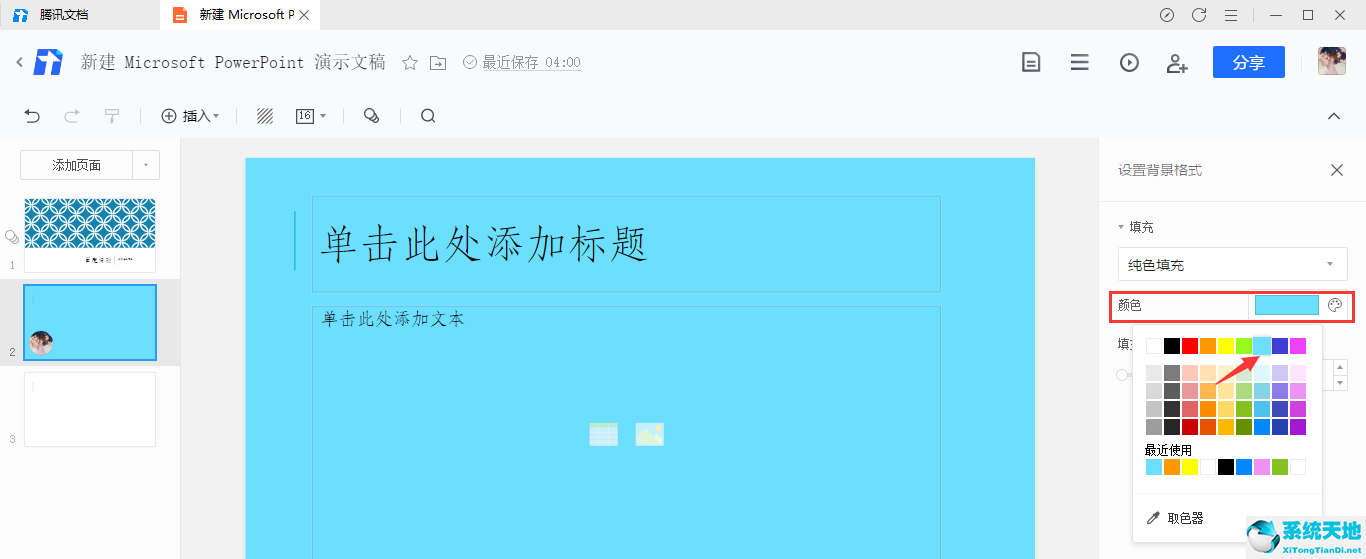The height and width of the screenshot is (559, 1366).
Task: Open the dropdown arrow beside 添加页面
Action: (x=146, y=165)
